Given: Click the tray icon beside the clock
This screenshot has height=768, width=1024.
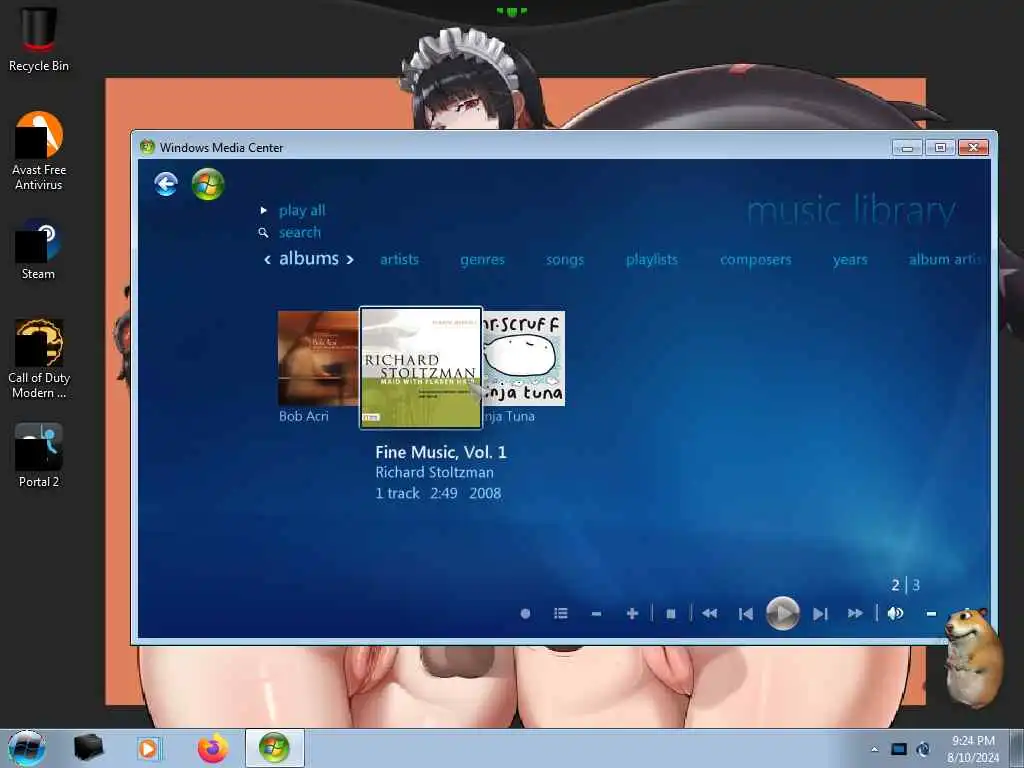Looking at the screenshot, I should [x=923, y=749].
